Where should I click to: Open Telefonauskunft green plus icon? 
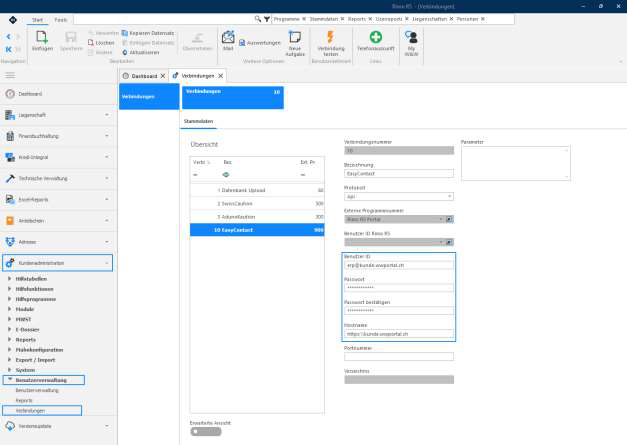tap(375, 37)
